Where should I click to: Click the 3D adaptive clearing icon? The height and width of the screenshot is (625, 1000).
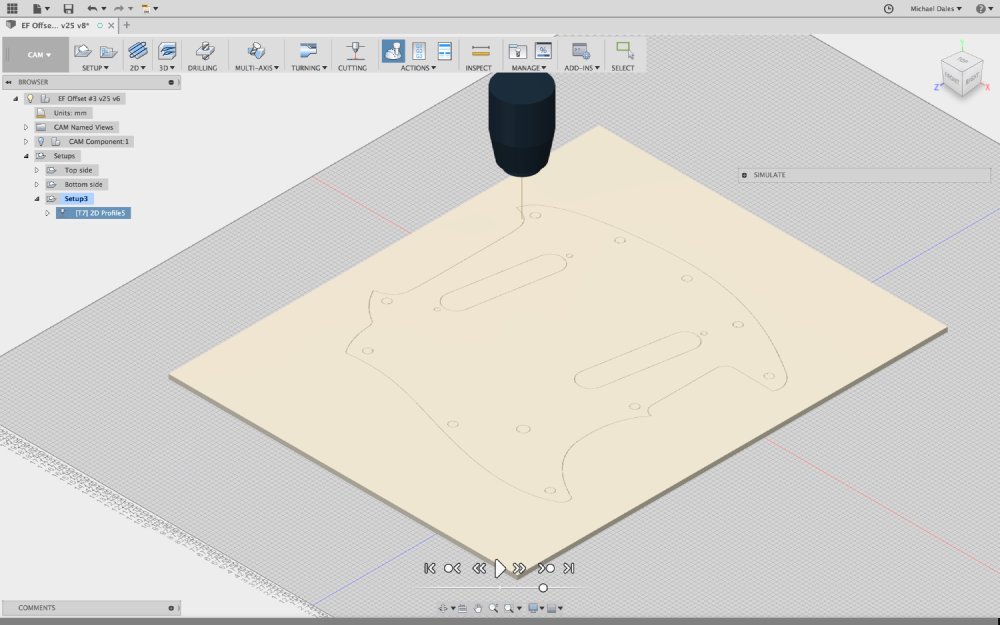167,51
